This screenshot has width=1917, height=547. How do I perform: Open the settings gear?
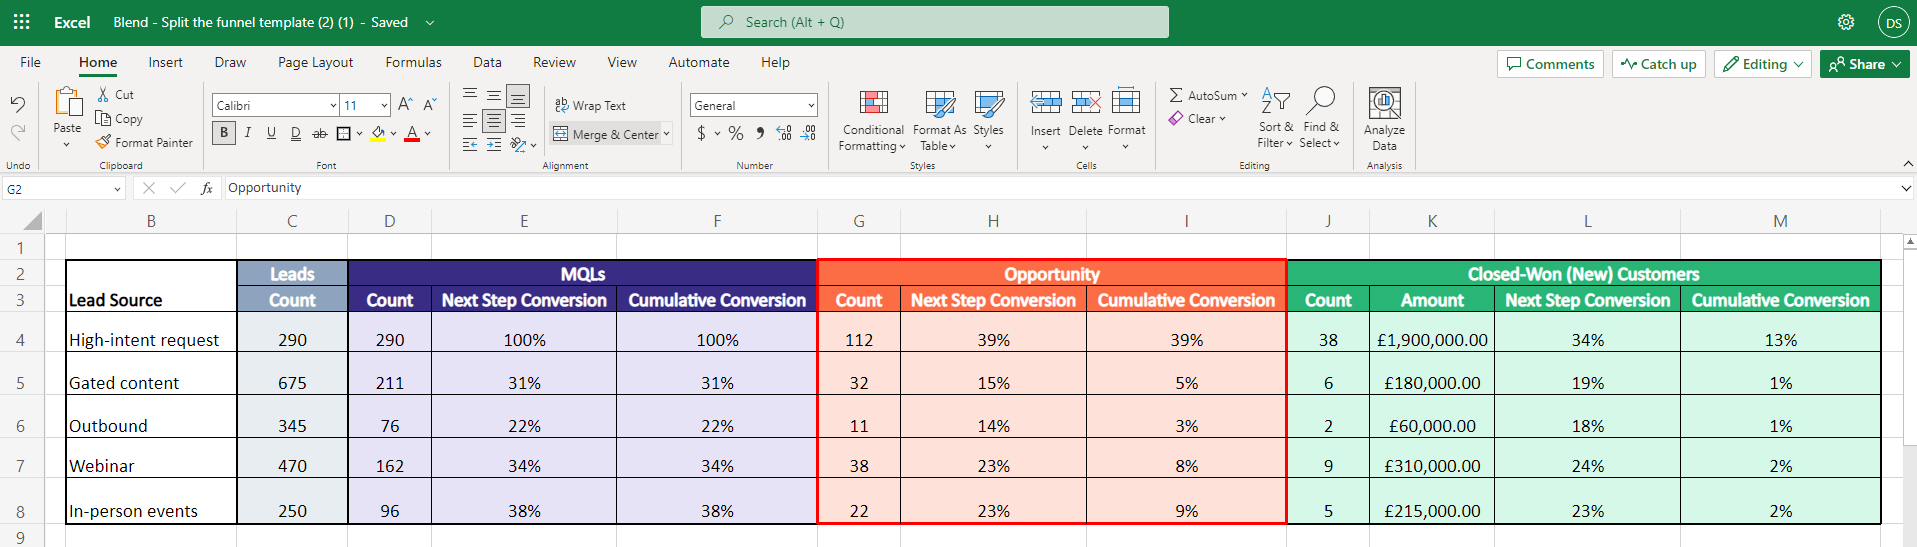[x=1846, y=22]
